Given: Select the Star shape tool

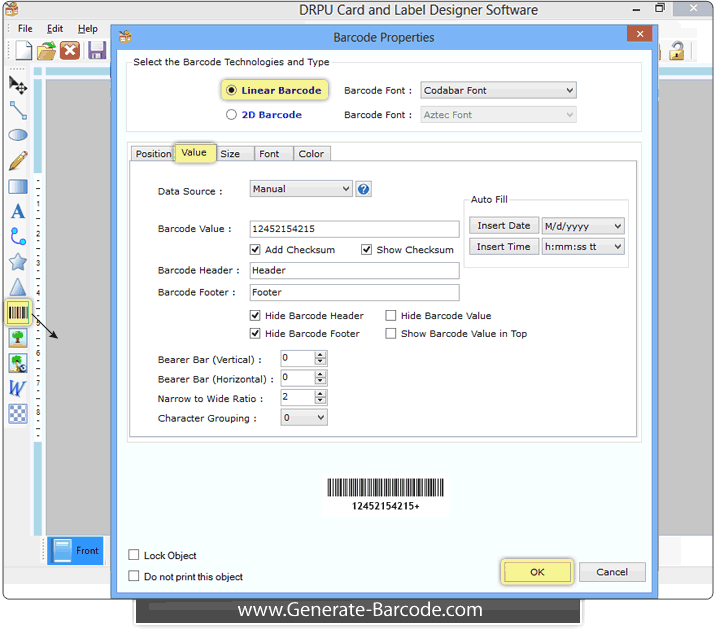Looking at the screenshot, I should click(x=18, y=262).
